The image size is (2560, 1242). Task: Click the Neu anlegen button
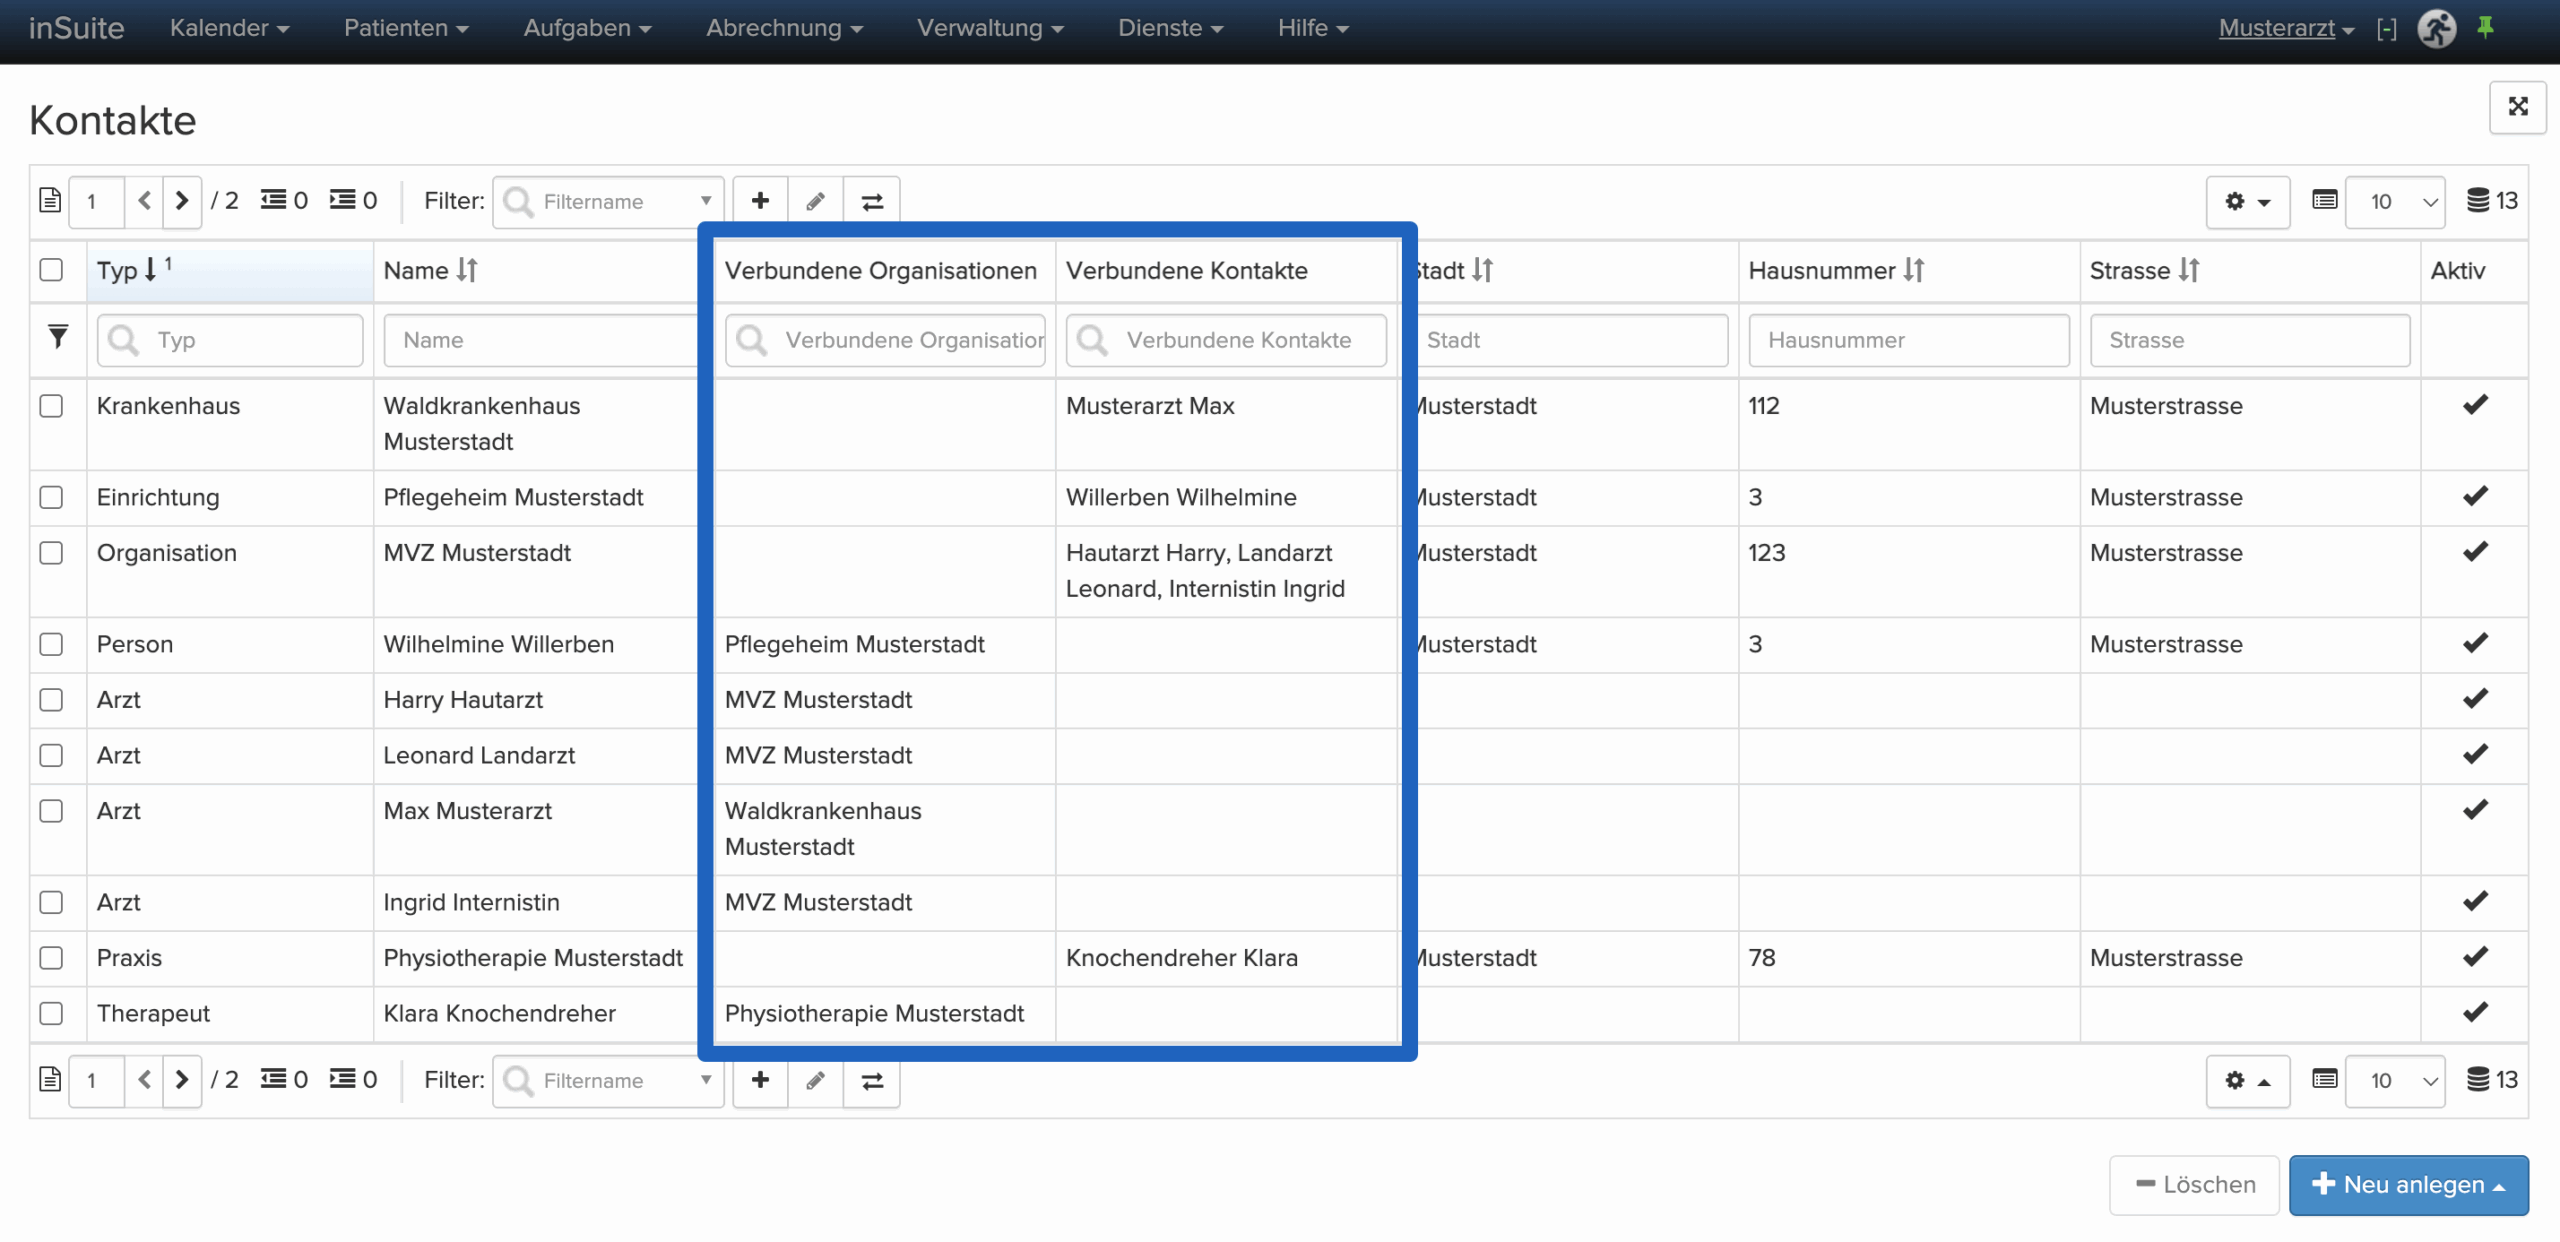pyautogui.click(x=2408, y=1185)
